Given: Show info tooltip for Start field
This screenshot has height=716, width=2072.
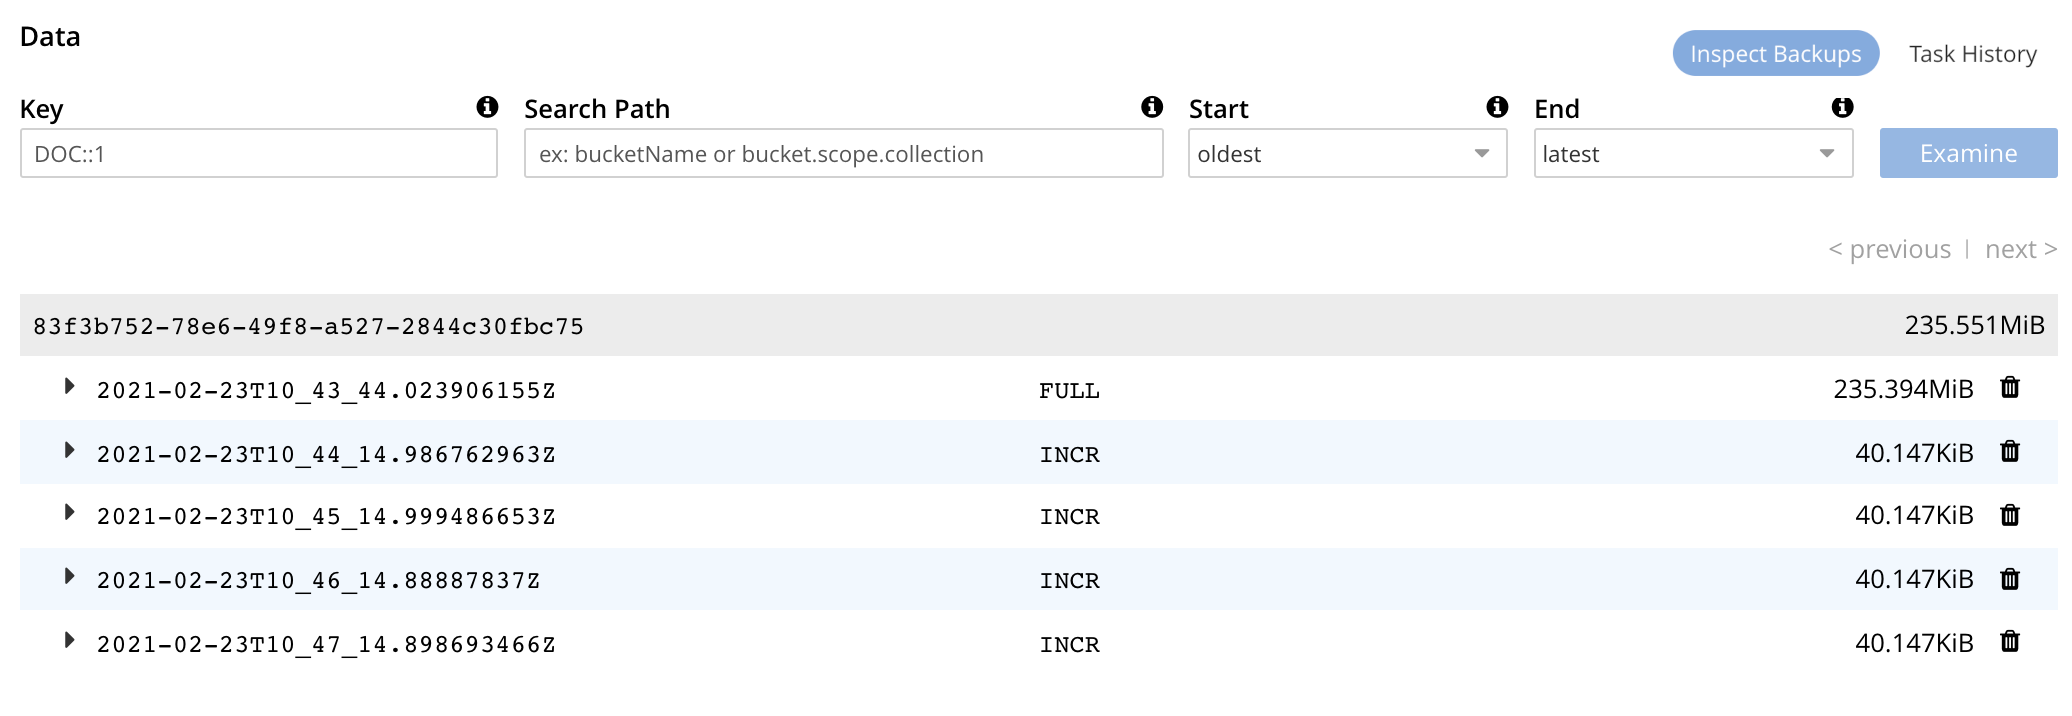Looking at the screenshot, I should (1497, 107).
